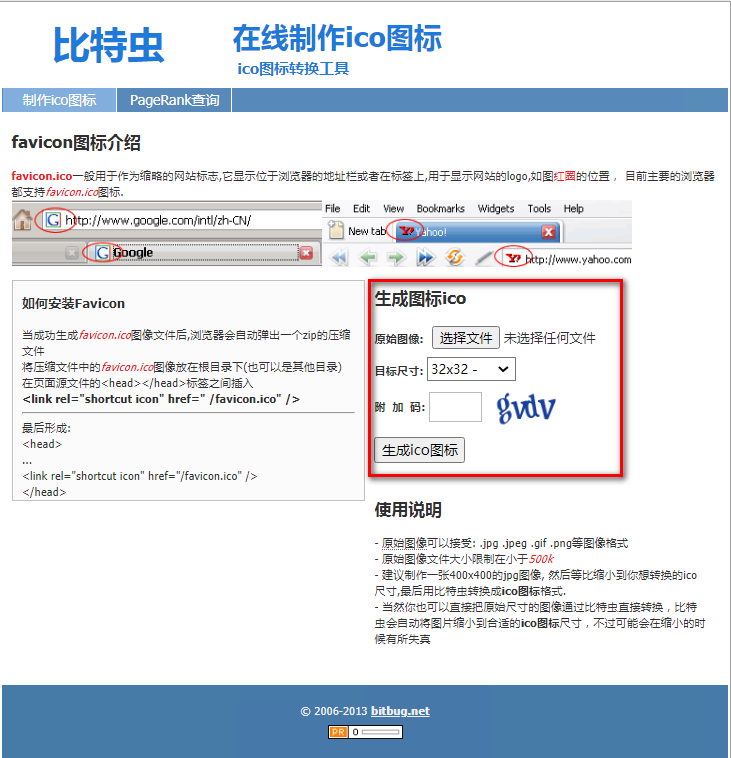731x758 pixels.
Task: Click the favicon图标介绍 heading
Action: coord(76,143)
